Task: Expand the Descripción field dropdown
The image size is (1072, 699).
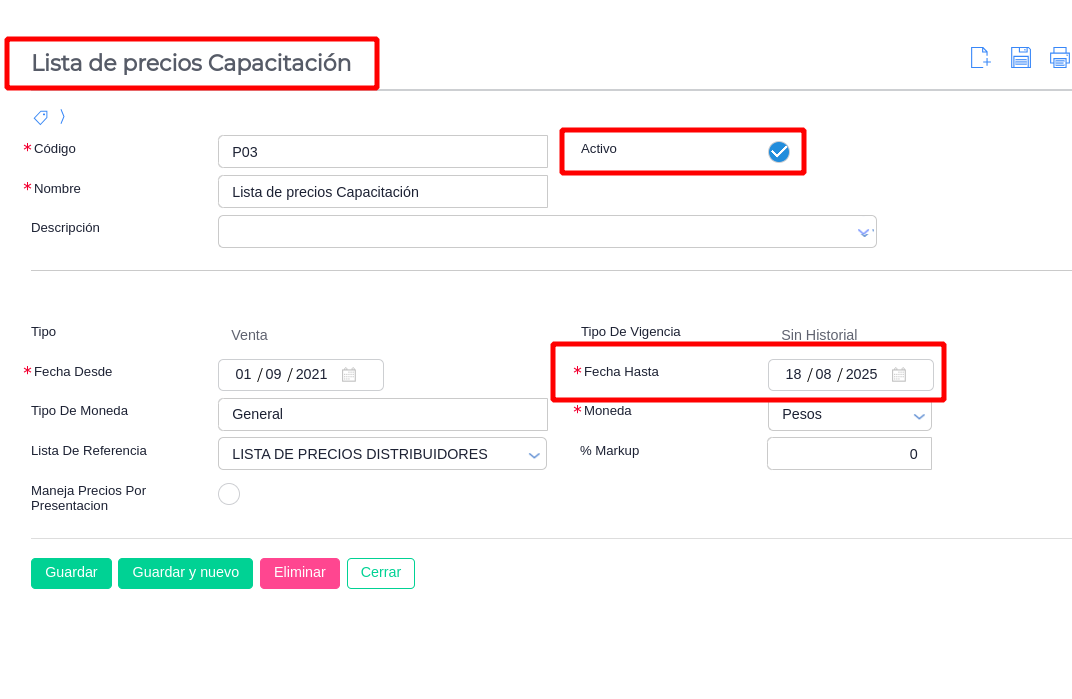Action: [x=863, y=232]
